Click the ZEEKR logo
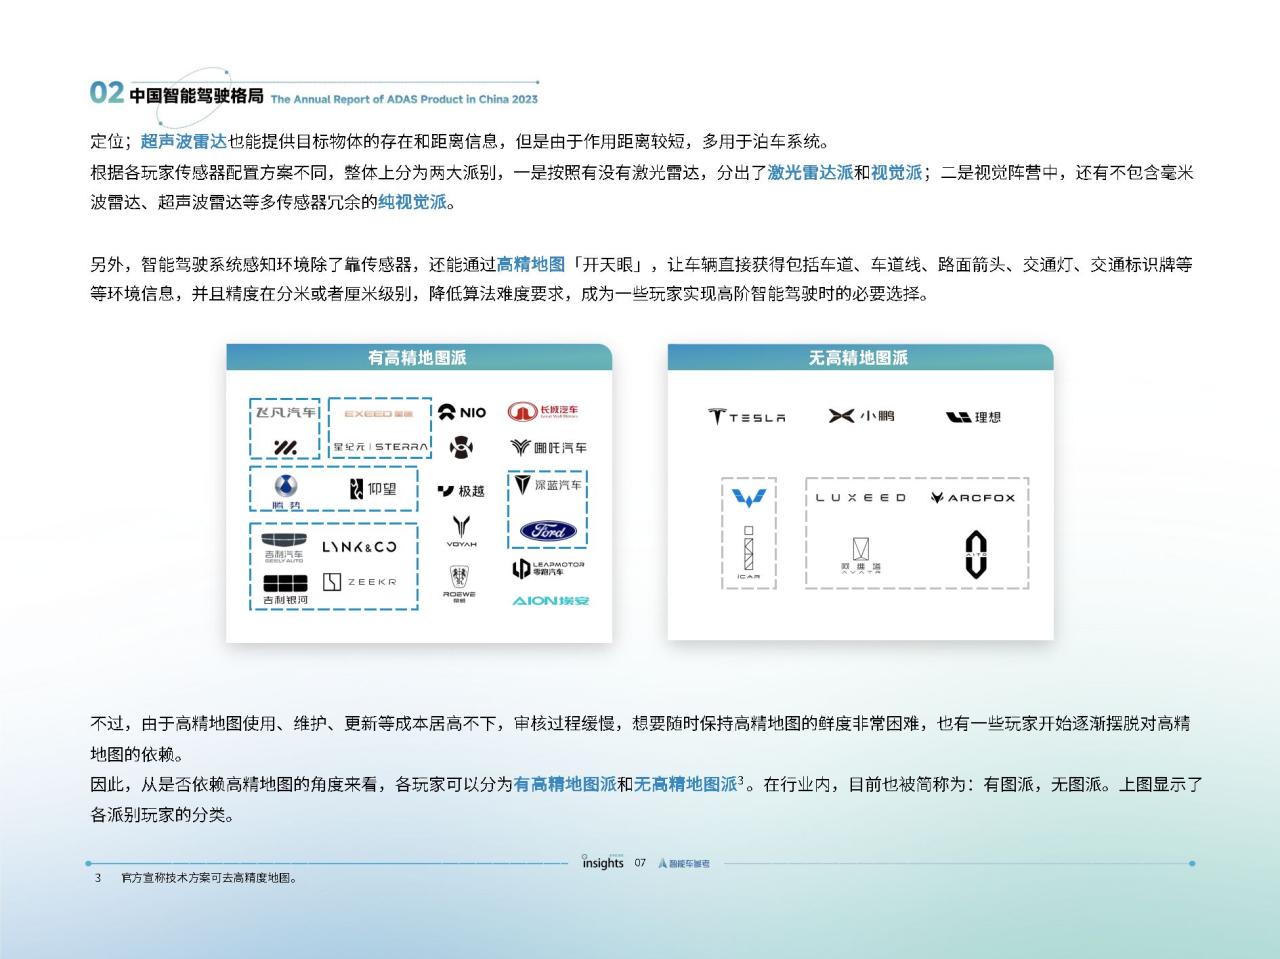Viewport: 1280px width, 959px height. coord(360,581)
